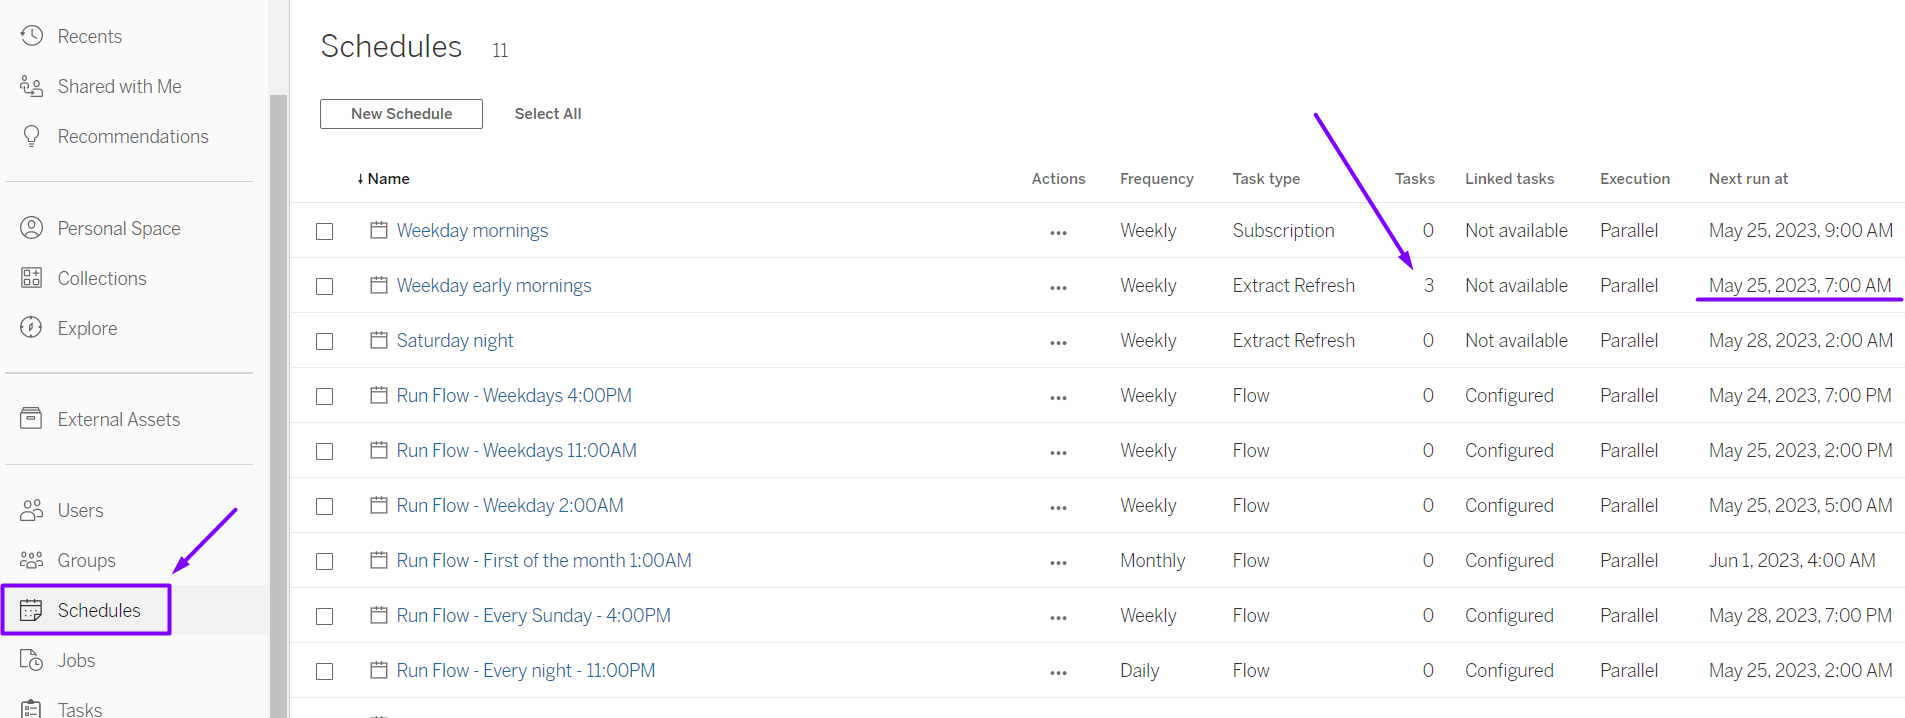Tick checkbox for Run Flow - Every night
Image resolution: width=1905 pixels, height=718 pixels.
pyautogui.click(x=325, y=671)
